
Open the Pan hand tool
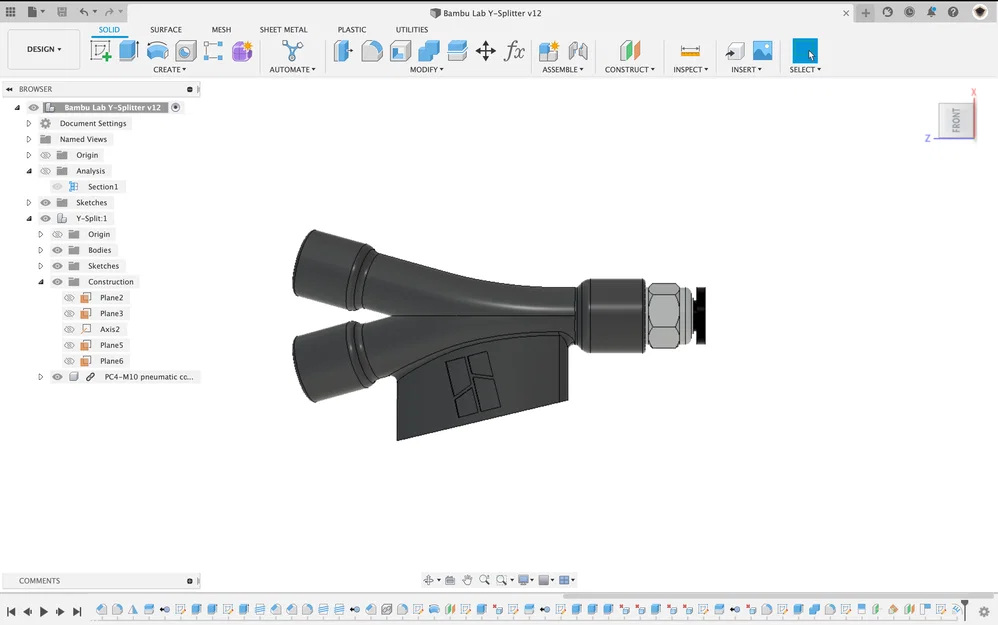click(x=467, y=580)
